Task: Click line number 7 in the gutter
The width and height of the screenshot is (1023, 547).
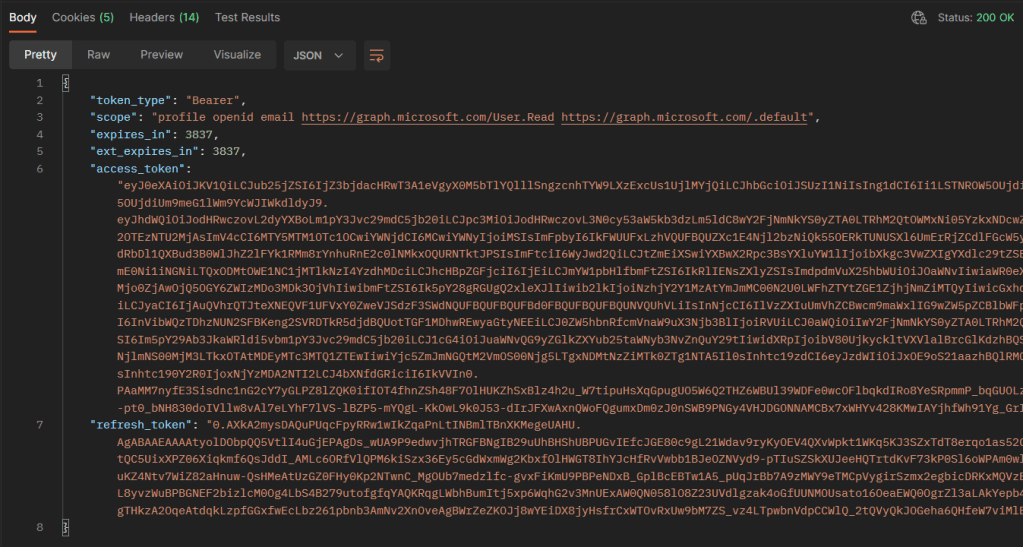Action: pyautogui.click(x=39, y=423)
